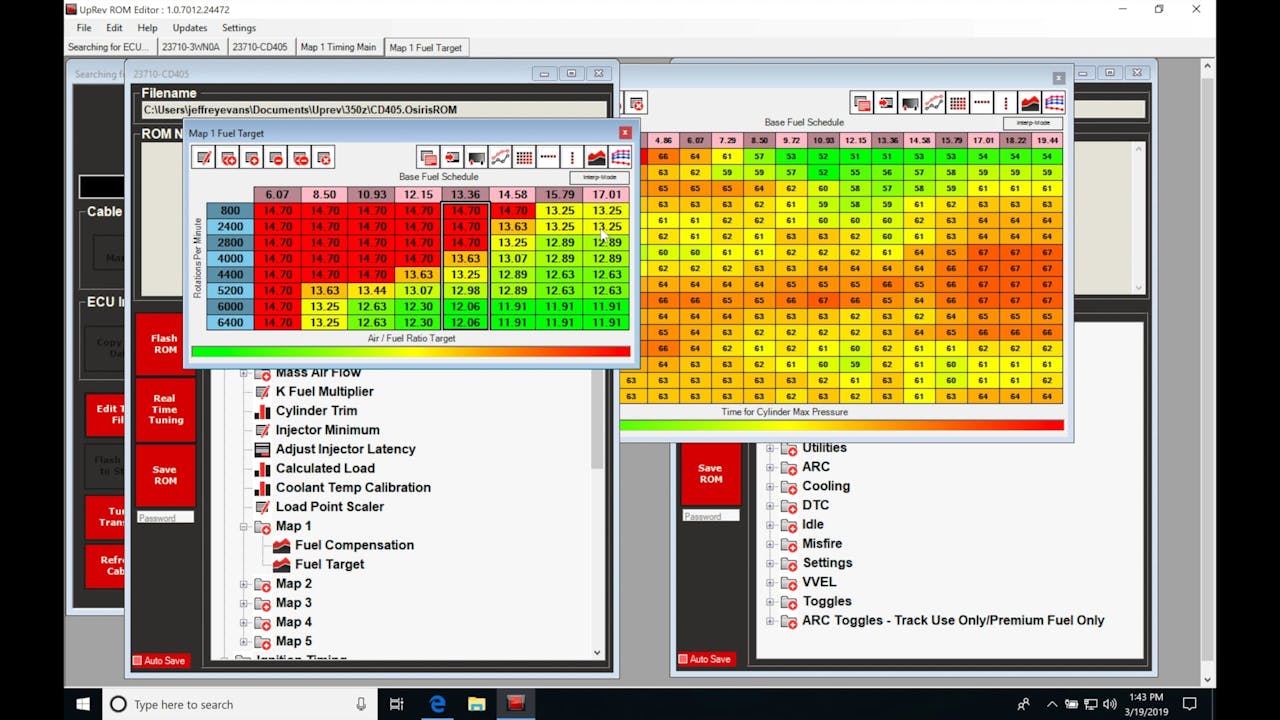Screen dimensions: 1280x720
Task: Open the Settings menu
Action: (238, 28)
